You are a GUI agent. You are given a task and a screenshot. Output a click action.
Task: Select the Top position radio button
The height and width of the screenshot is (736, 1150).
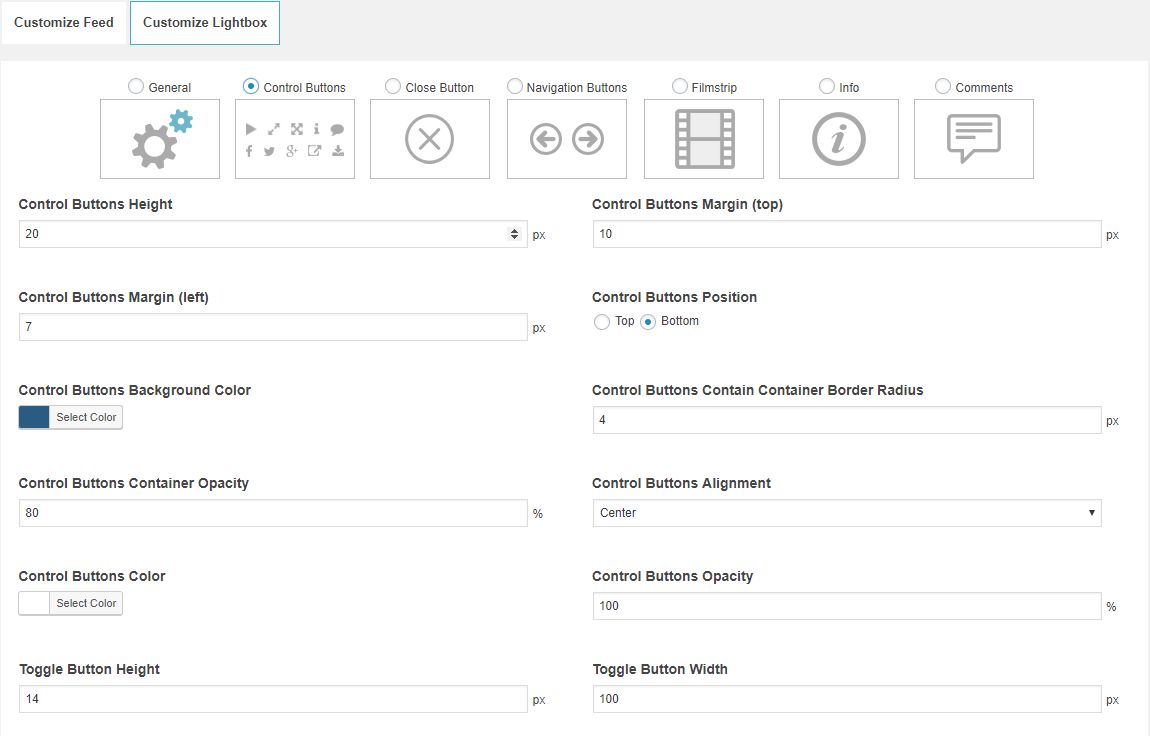[x=602, y=322]
